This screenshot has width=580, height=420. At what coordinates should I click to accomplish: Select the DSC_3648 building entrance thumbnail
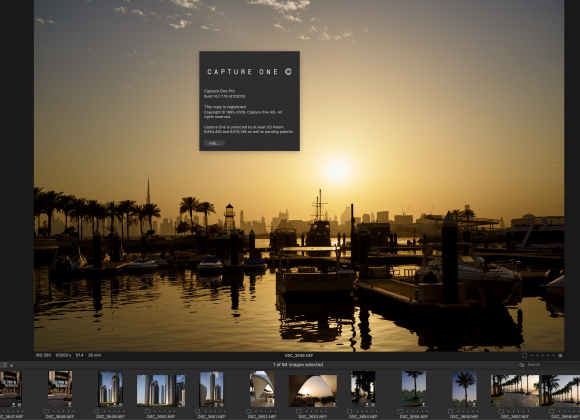pos(60,389)
